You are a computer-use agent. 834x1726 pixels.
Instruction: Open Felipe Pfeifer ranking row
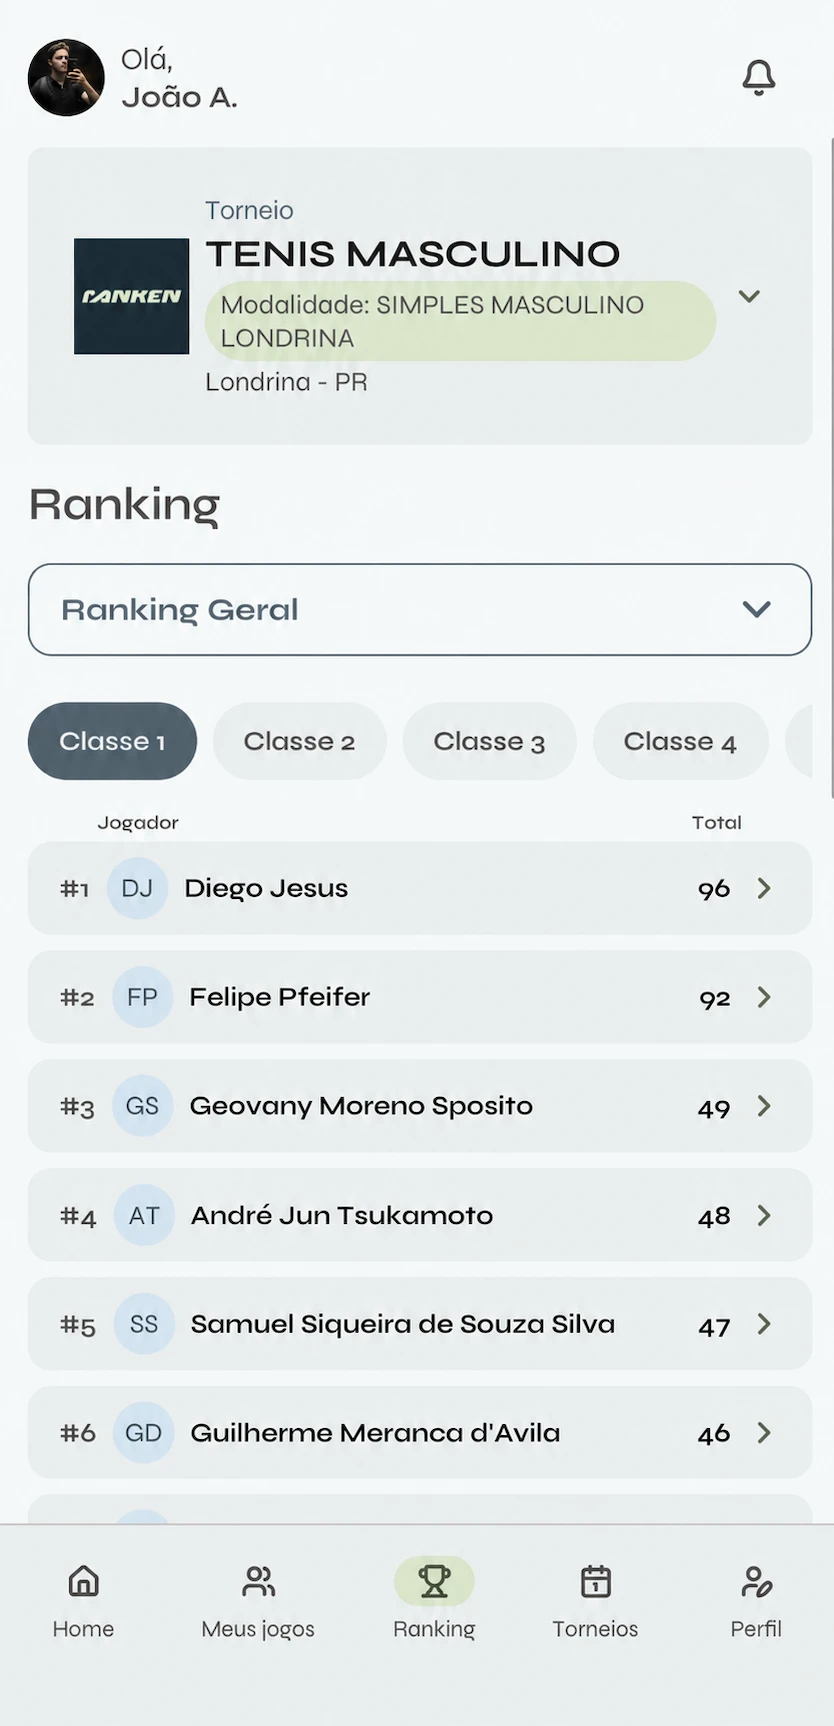(x=420, y=997)
